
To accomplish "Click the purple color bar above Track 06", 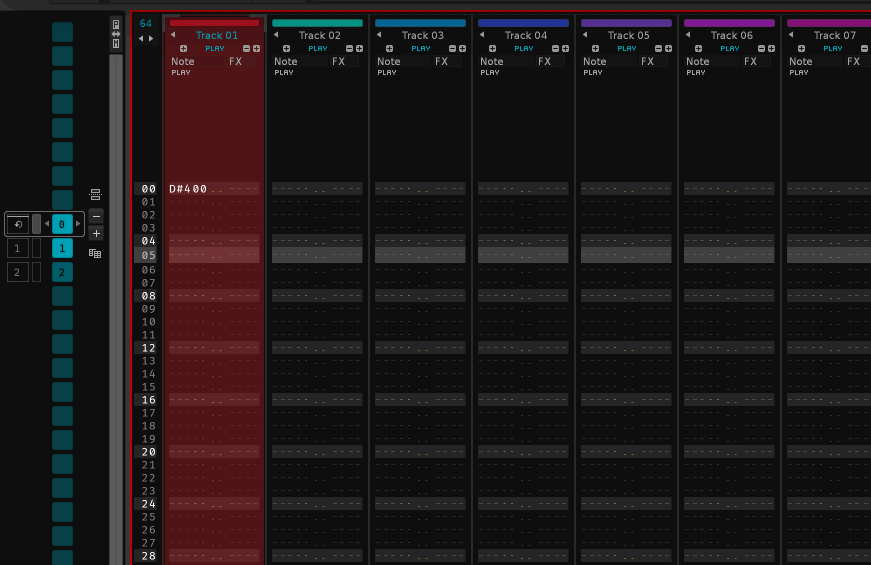I will (x=730, y=22).
